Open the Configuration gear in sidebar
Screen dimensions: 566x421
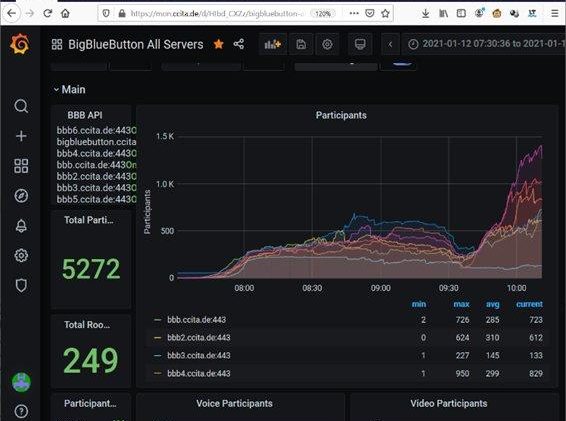21,255
